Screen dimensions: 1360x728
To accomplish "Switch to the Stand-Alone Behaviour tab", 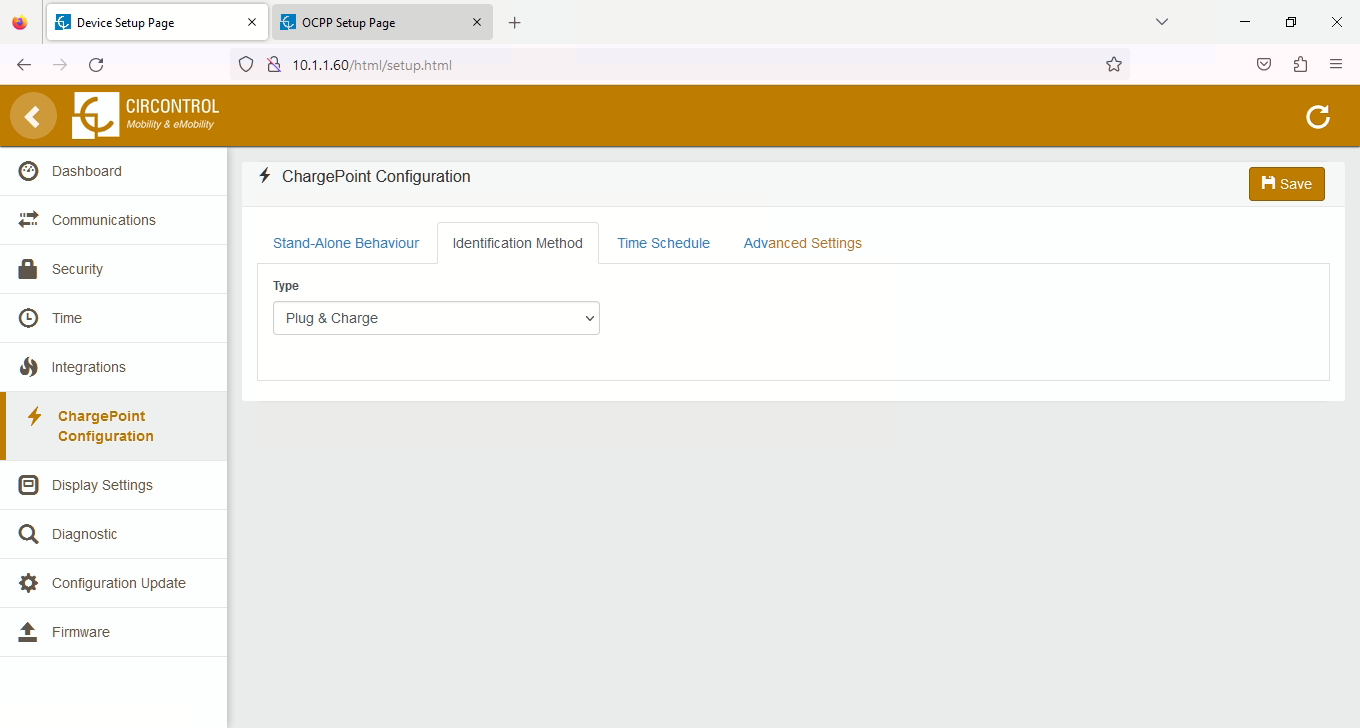I will point(346,243).
